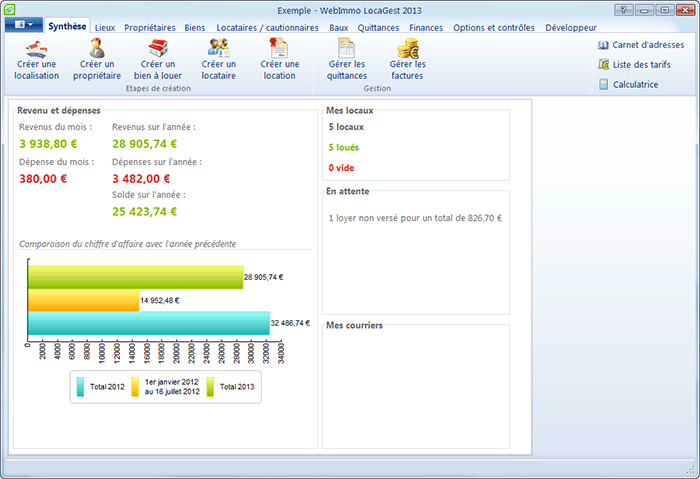Click the Créer un propriétaire icon
The width and height of the screenshot is (700, 479).
[97, 48]
